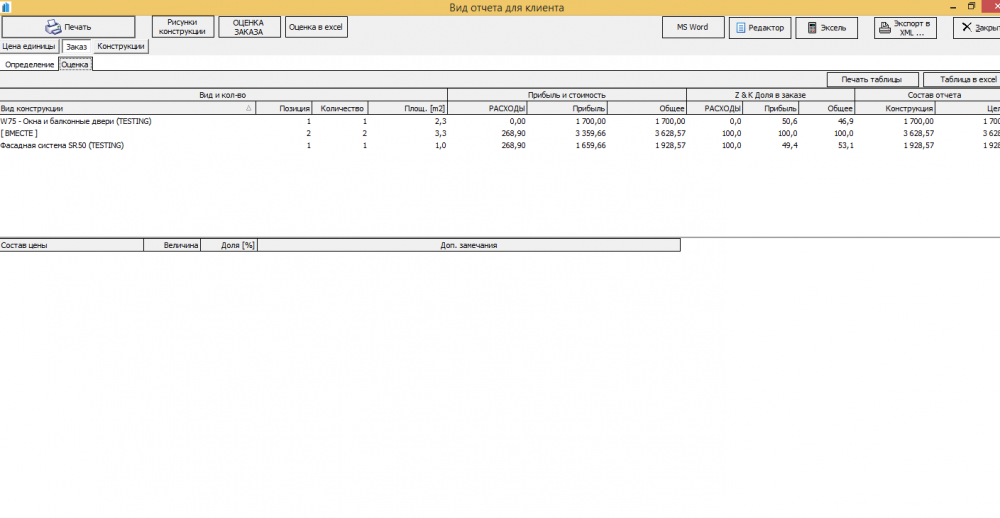Open the MS Word export button

693,27
